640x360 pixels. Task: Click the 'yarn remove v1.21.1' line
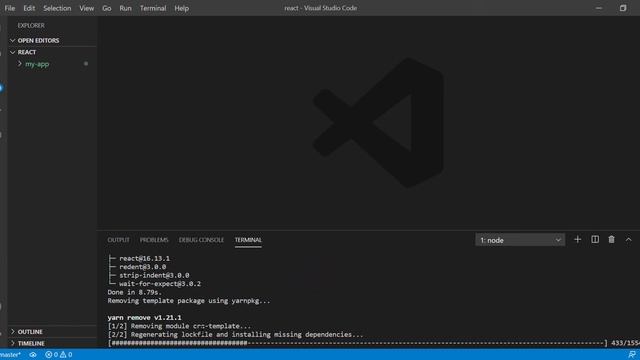(144, 318)
